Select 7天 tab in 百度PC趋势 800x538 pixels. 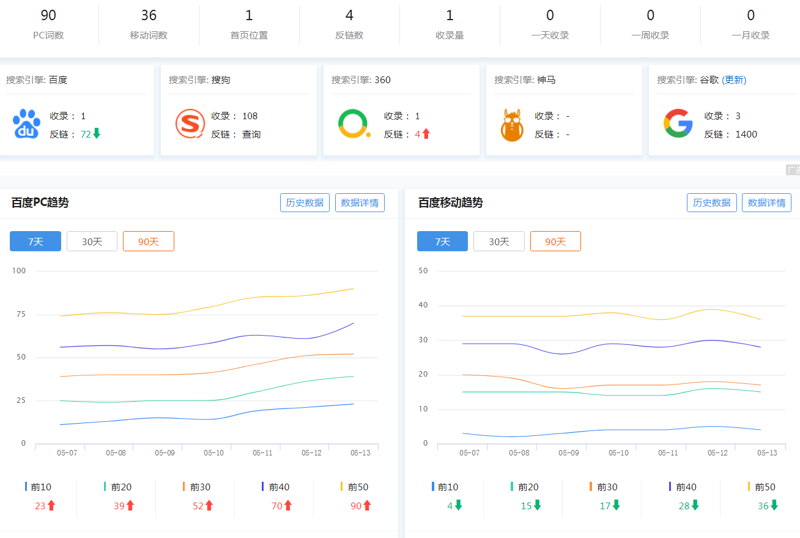point(35,241)
